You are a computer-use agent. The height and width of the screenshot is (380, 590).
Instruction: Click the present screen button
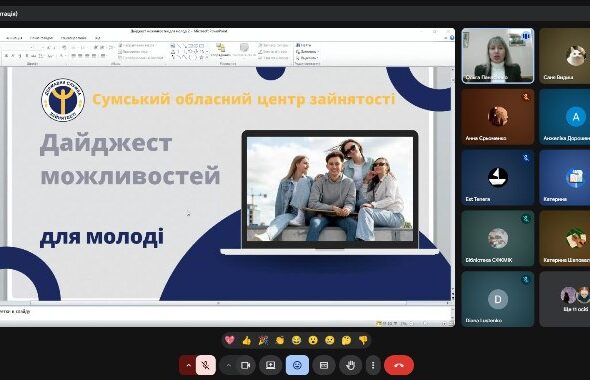pyautogui.click(x=271, y=365)
